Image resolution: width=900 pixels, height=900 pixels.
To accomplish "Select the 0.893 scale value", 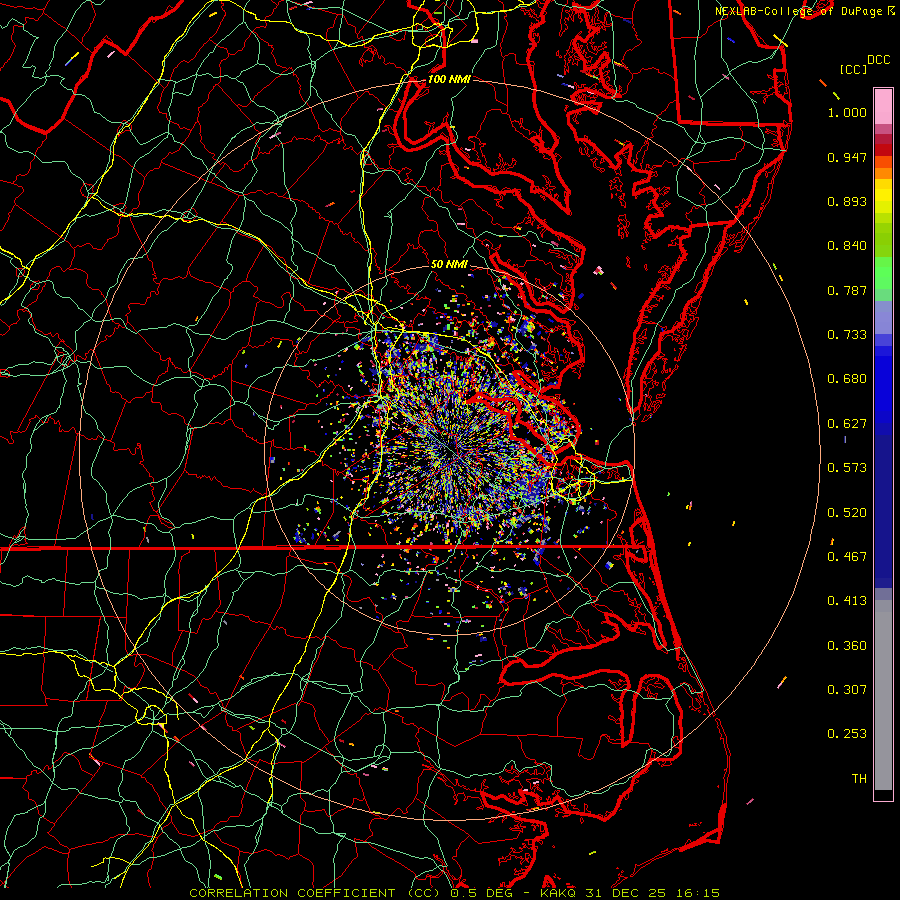I will [847, 201].
